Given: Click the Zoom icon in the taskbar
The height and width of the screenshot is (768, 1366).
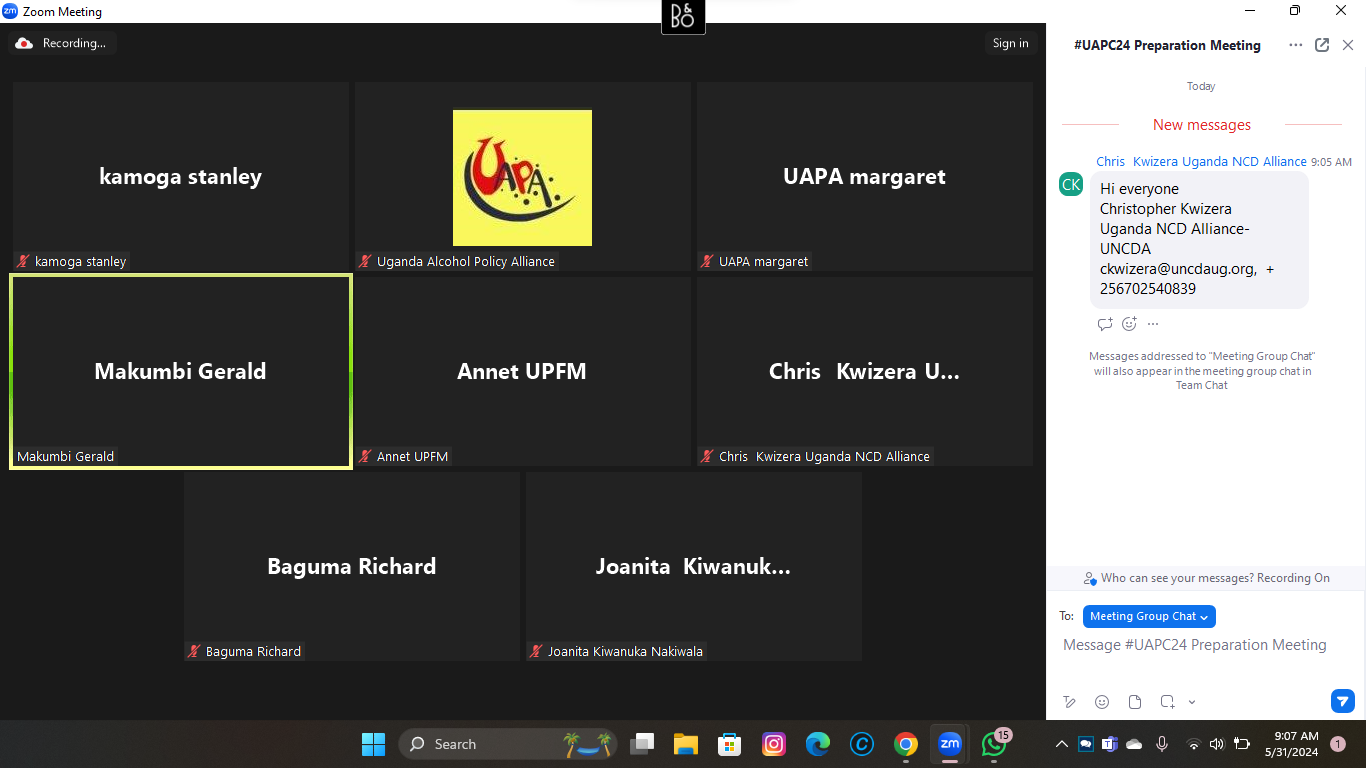Looking at the screenshot, I should 950,744.
